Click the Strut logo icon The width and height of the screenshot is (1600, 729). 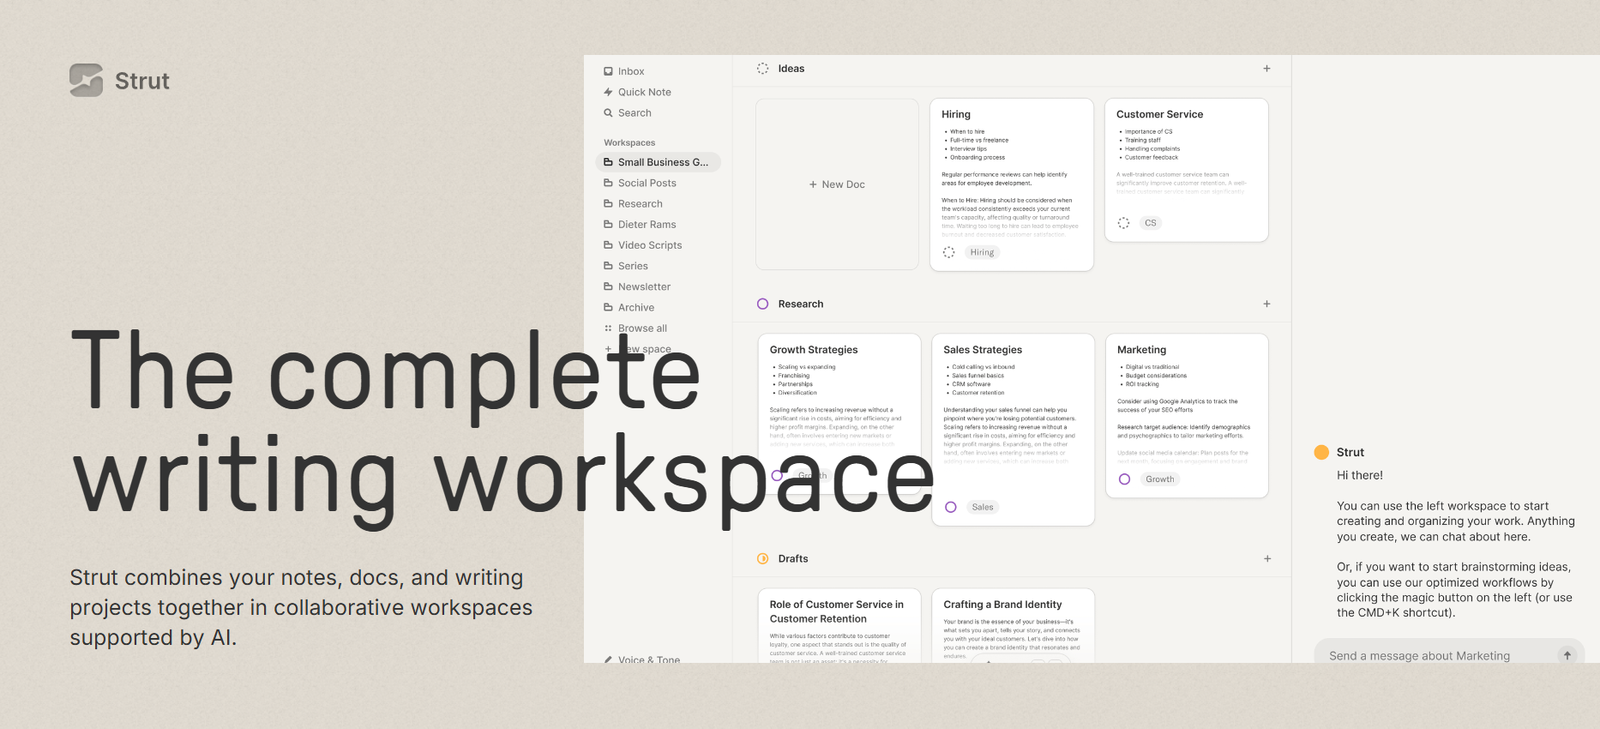pyautogui.click(x=86, y=80)
